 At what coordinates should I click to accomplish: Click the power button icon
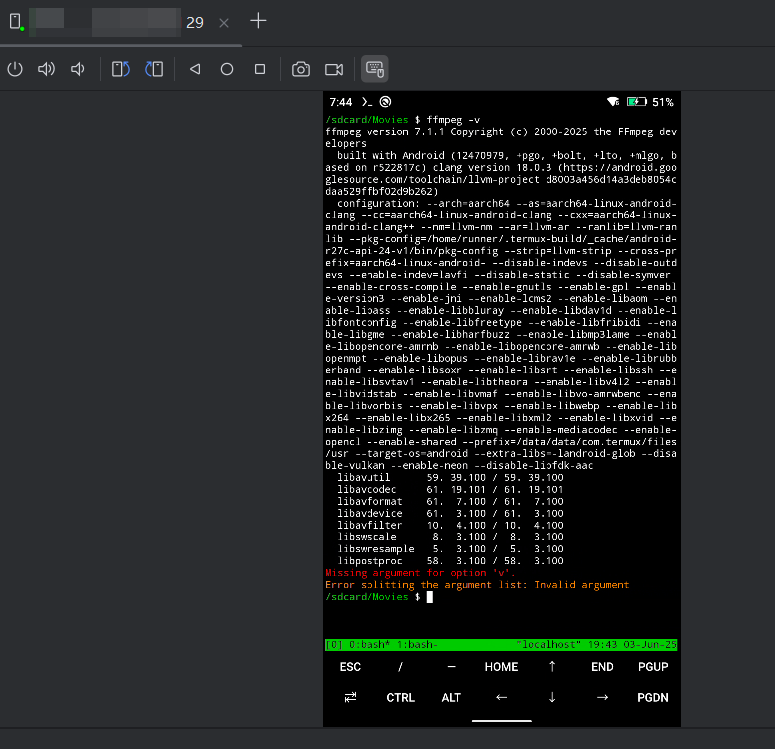15,69
